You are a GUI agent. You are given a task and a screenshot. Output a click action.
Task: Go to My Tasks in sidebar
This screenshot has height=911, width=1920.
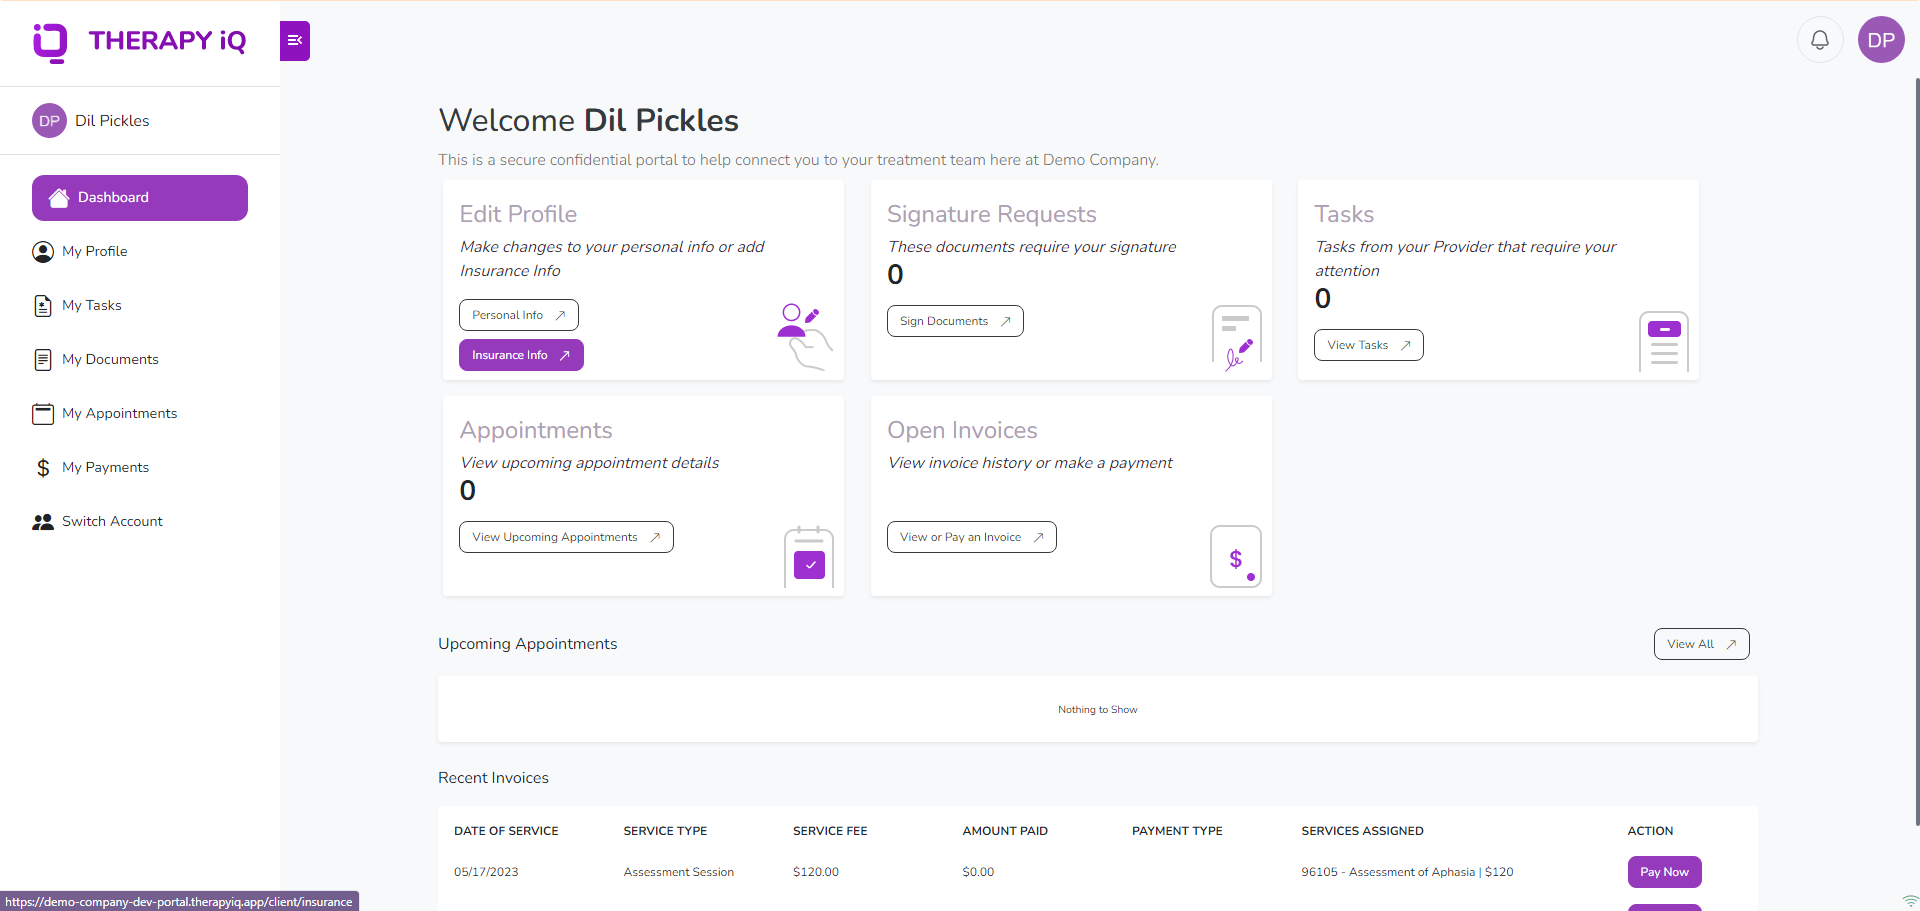[x=91, y=305]
